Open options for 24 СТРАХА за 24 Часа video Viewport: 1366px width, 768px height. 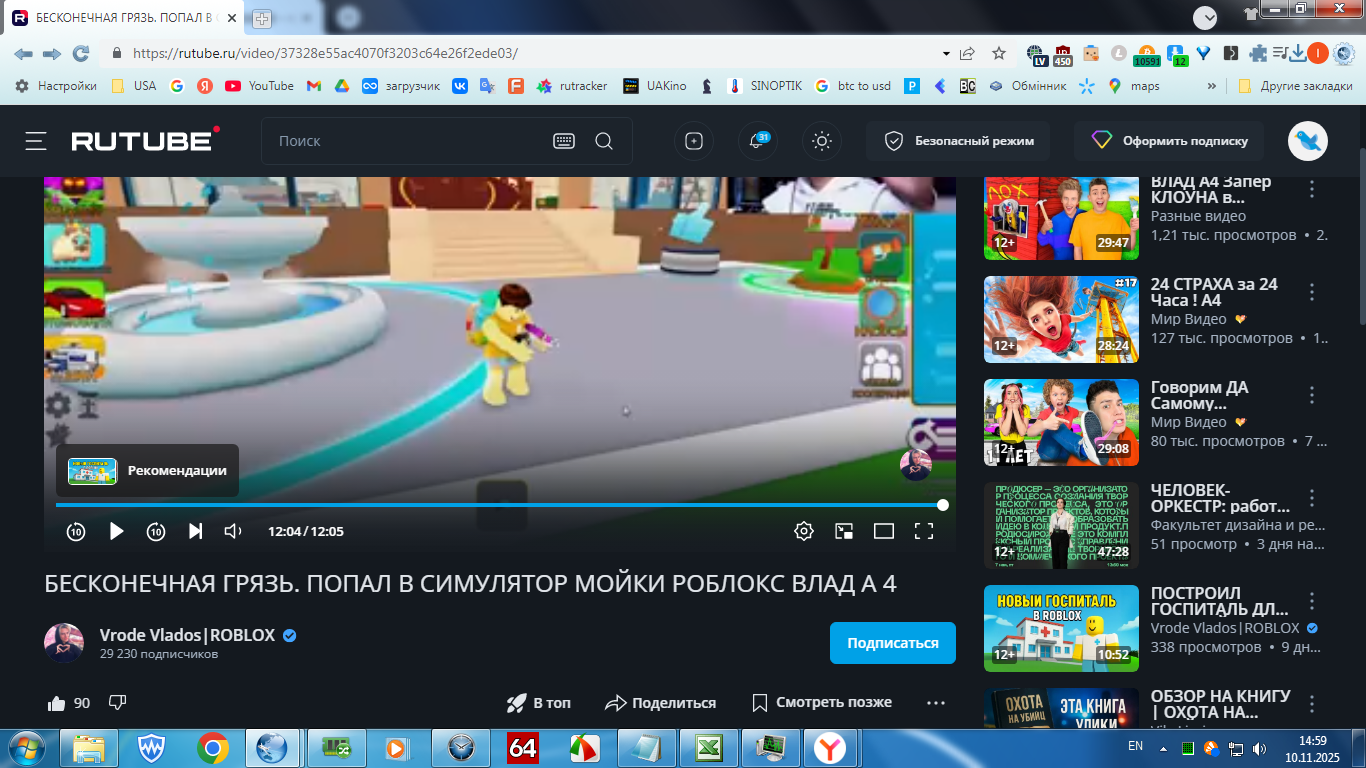tap(1313, 291)
